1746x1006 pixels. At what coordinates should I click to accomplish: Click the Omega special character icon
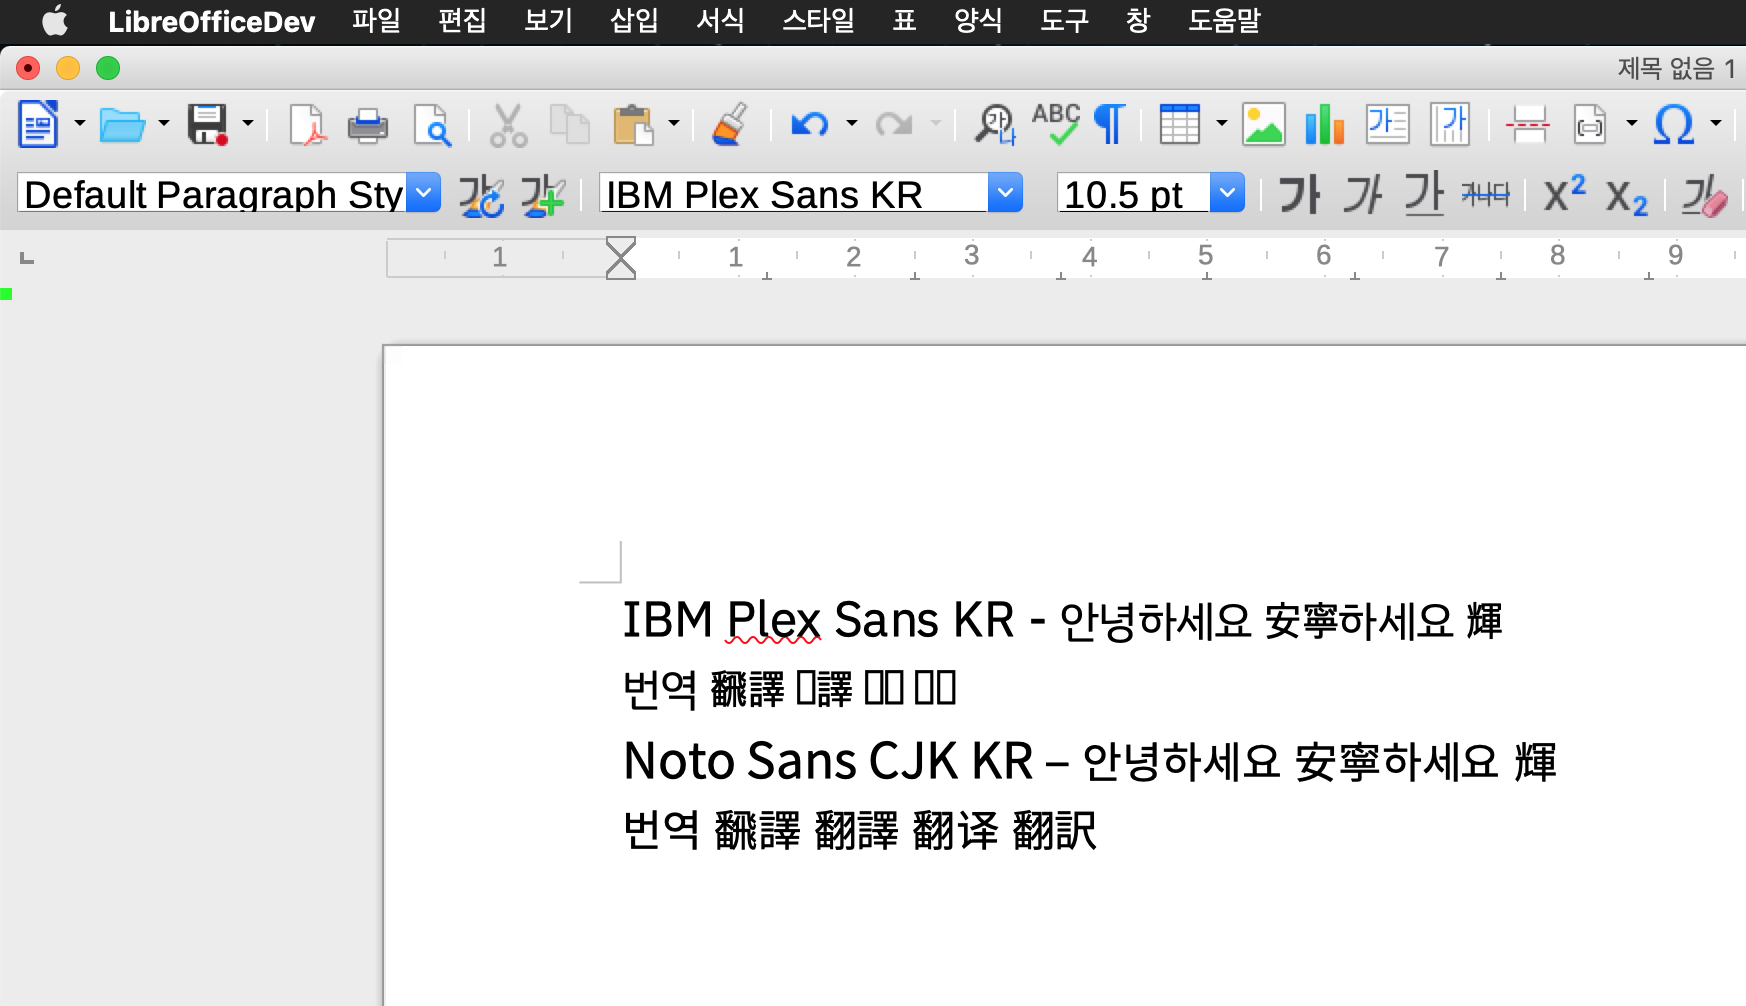(x=1674, y=125)
